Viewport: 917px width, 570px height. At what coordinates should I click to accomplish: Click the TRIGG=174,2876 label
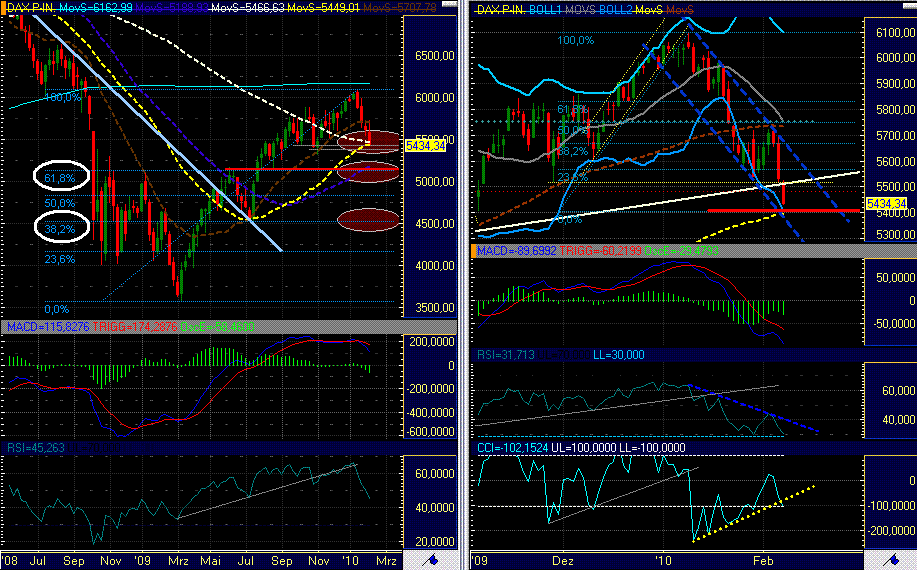(x=135, y=327)
